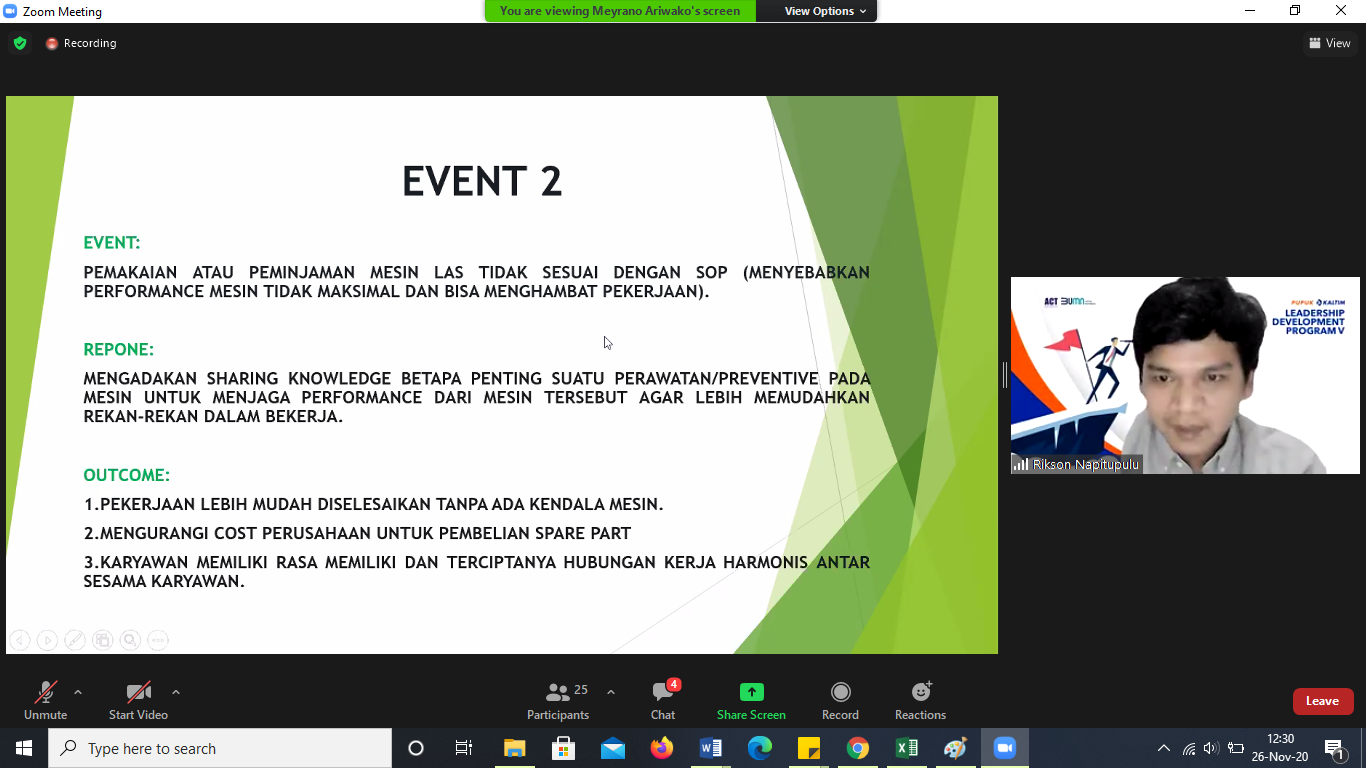Click the Windows search box
1366x768 pixels.
[x=220, y=748]
